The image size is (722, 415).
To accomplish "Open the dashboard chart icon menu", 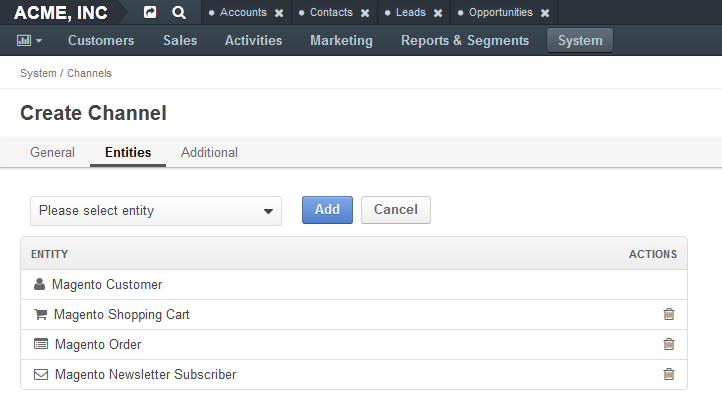I will pos(29,41).
